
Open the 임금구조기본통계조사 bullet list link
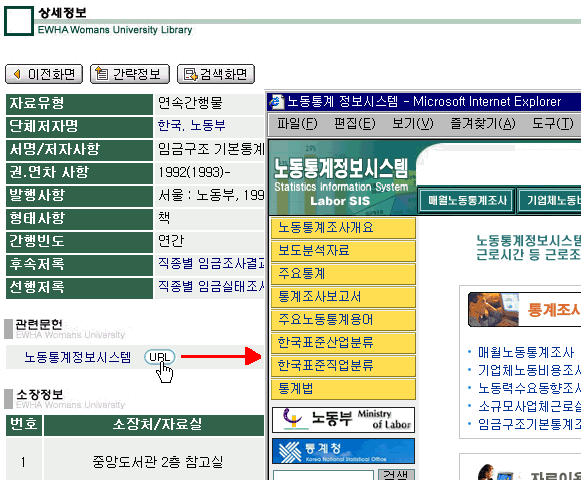pos(529,424)
